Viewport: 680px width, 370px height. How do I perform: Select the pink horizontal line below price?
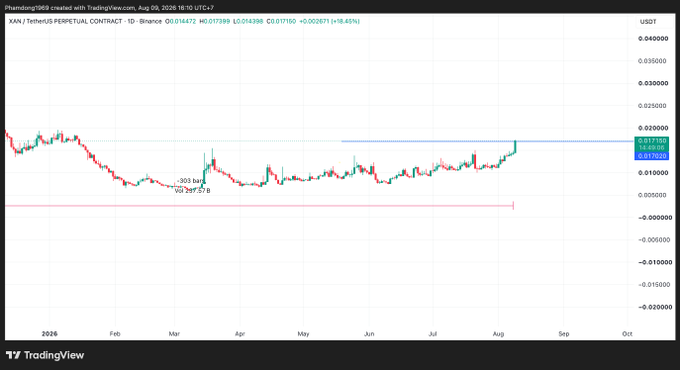point(259,206)
